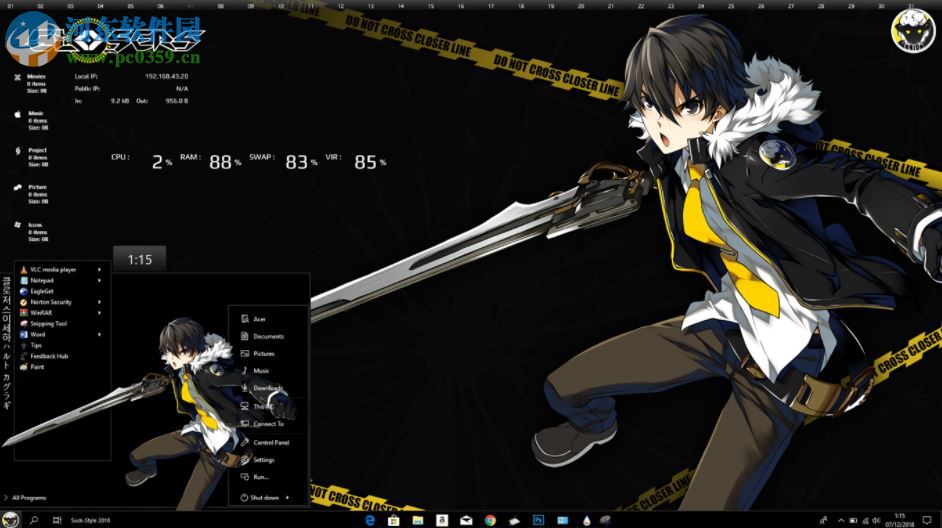Open taskbar clock and date
942x528 pixels.
[x=899, y=520]
